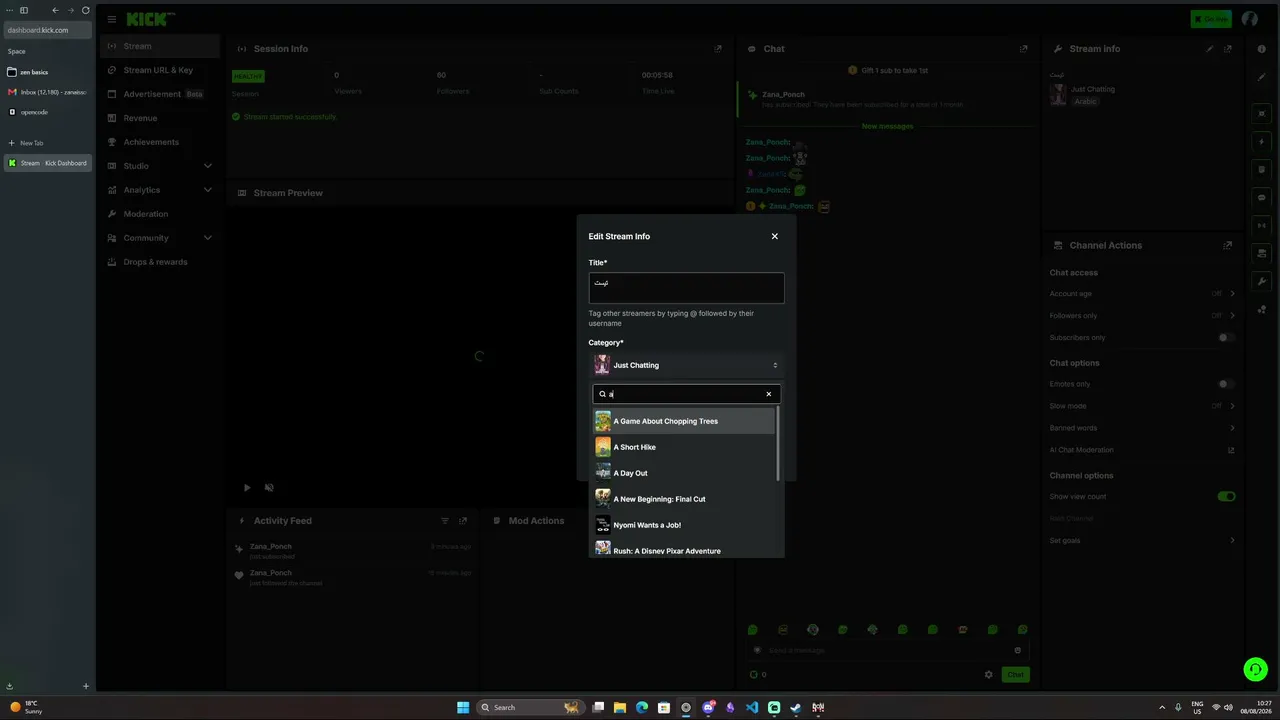Screen dimensions: 1280x720
Task: Open Followers only setting
Action: coord(1142,316)
